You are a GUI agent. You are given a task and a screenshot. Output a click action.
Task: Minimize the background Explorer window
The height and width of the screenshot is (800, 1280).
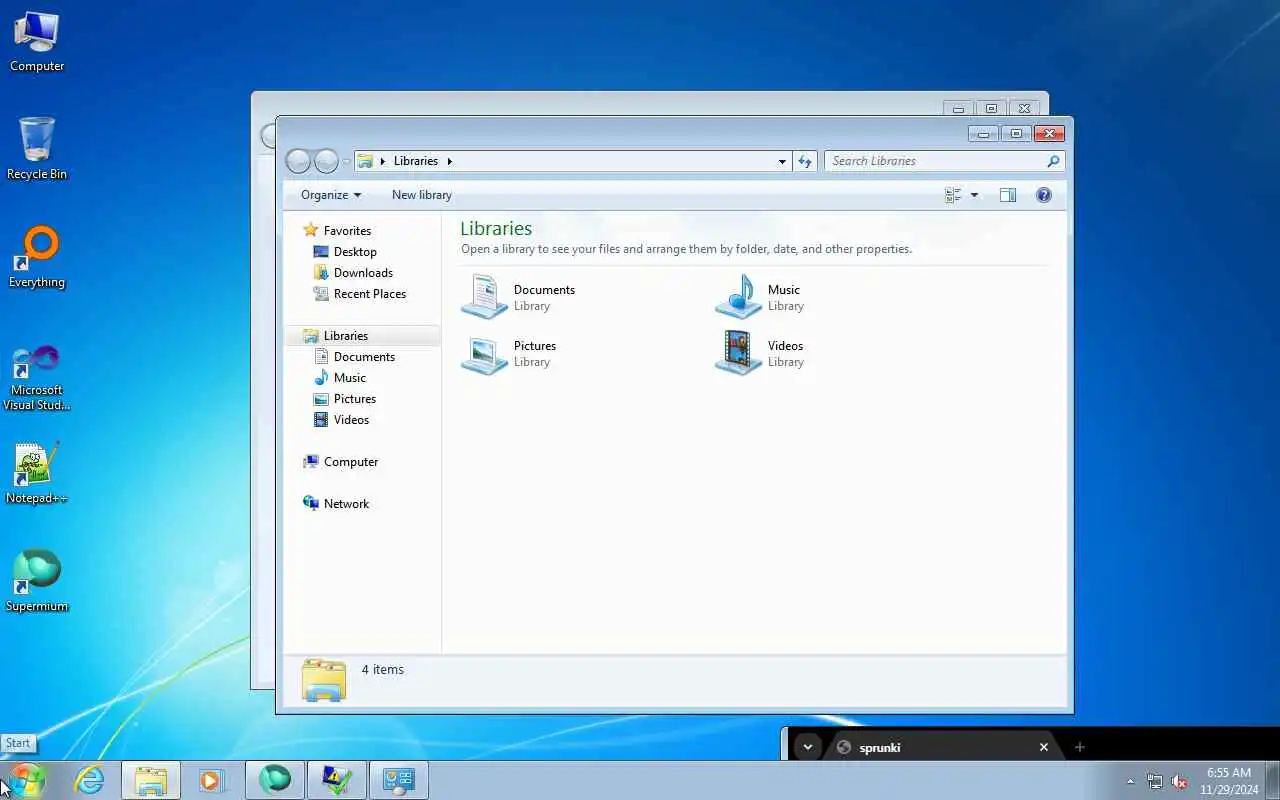(958, 108)
